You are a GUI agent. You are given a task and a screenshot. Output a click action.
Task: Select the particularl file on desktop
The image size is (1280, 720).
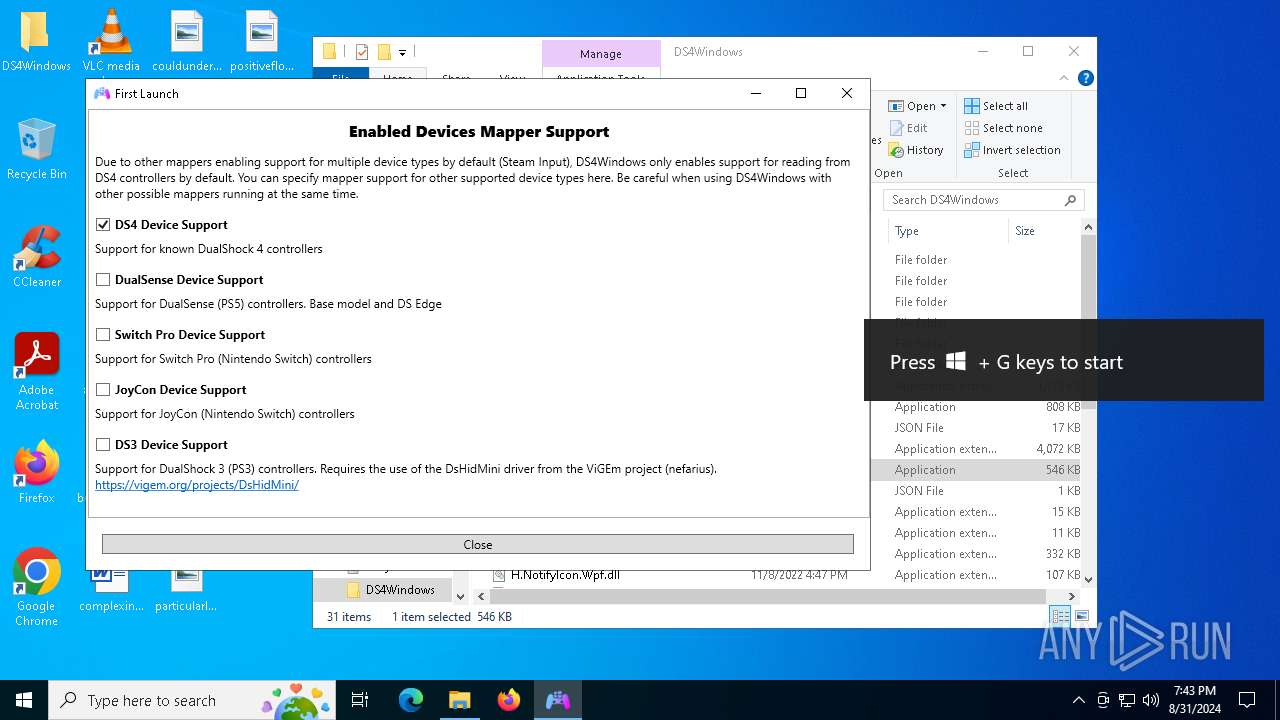coord(186,590)
